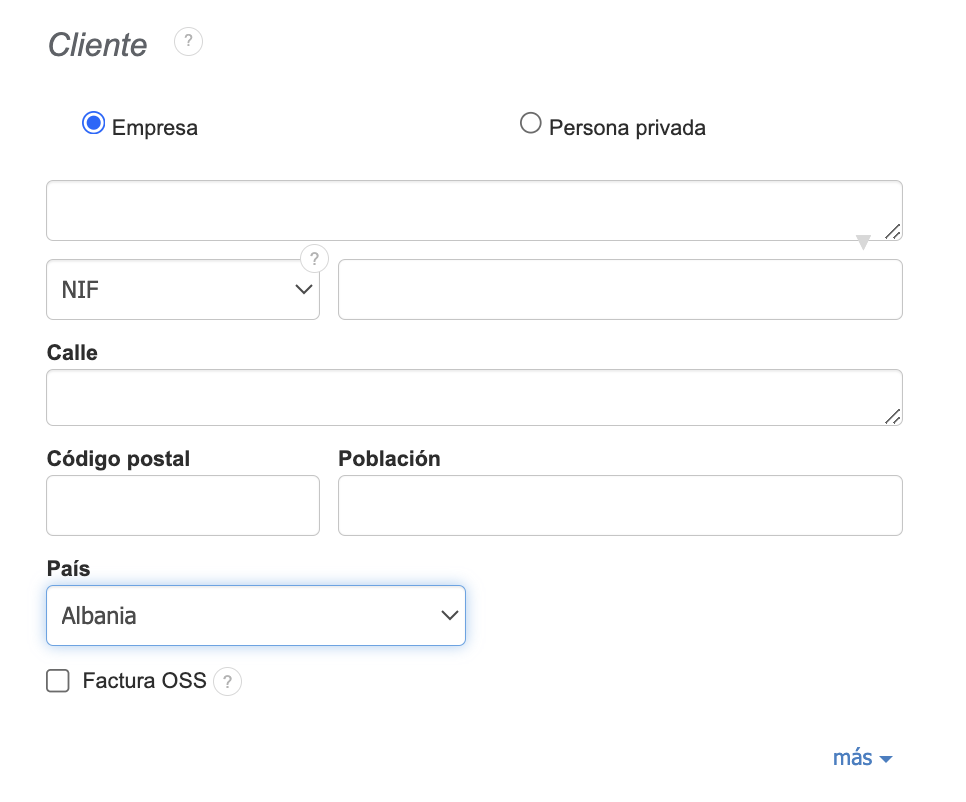Expand the más section
This screenshot has width=966, height=802.
tap(885, 759)
